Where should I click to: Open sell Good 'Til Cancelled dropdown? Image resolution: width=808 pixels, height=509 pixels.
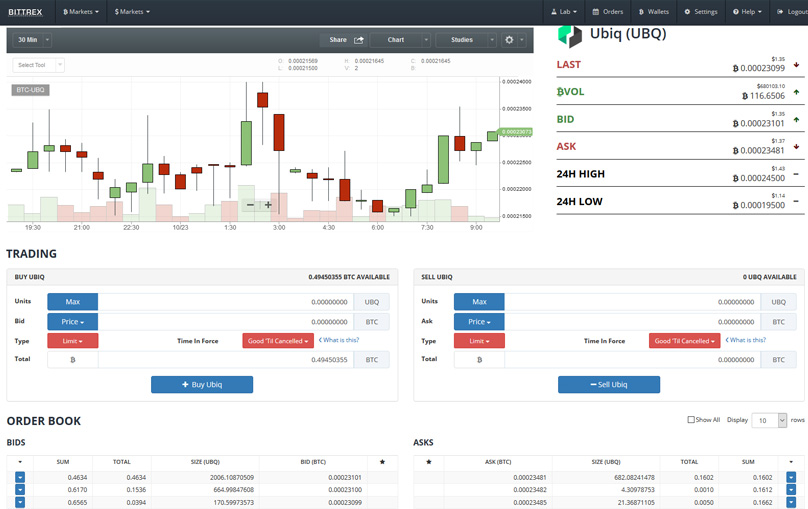pos(685,341)
